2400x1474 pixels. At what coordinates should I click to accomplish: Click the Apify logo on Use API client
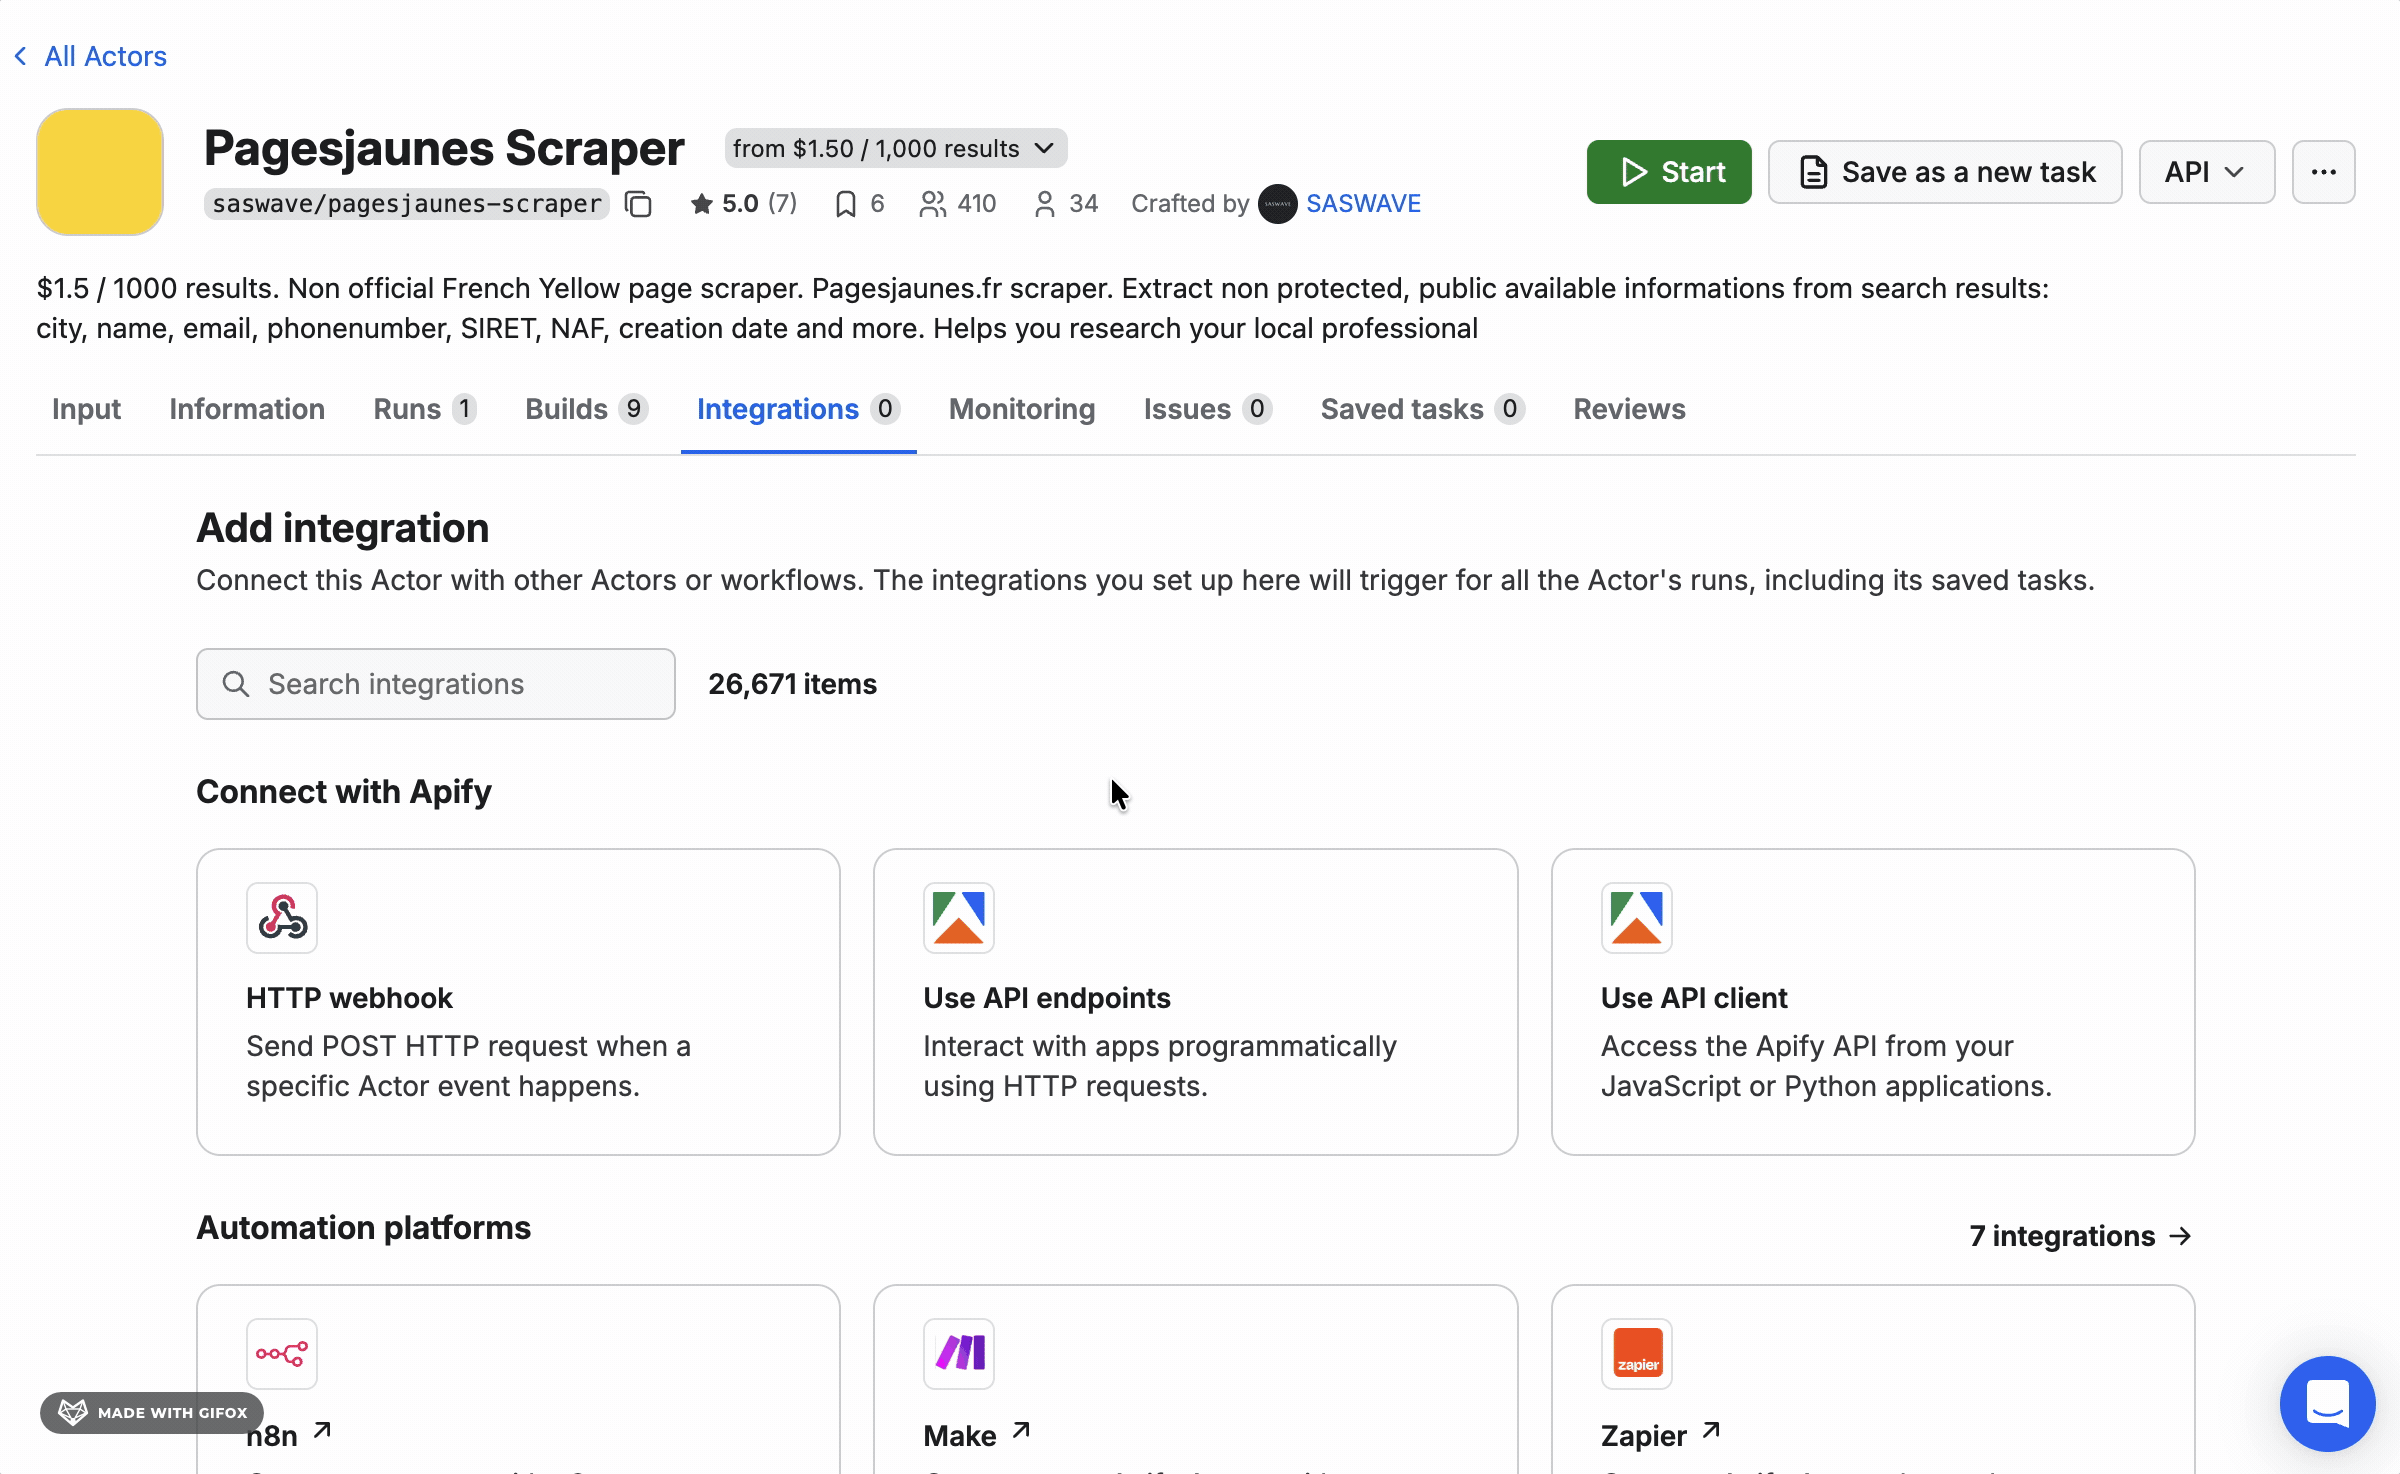(1637, 918)
